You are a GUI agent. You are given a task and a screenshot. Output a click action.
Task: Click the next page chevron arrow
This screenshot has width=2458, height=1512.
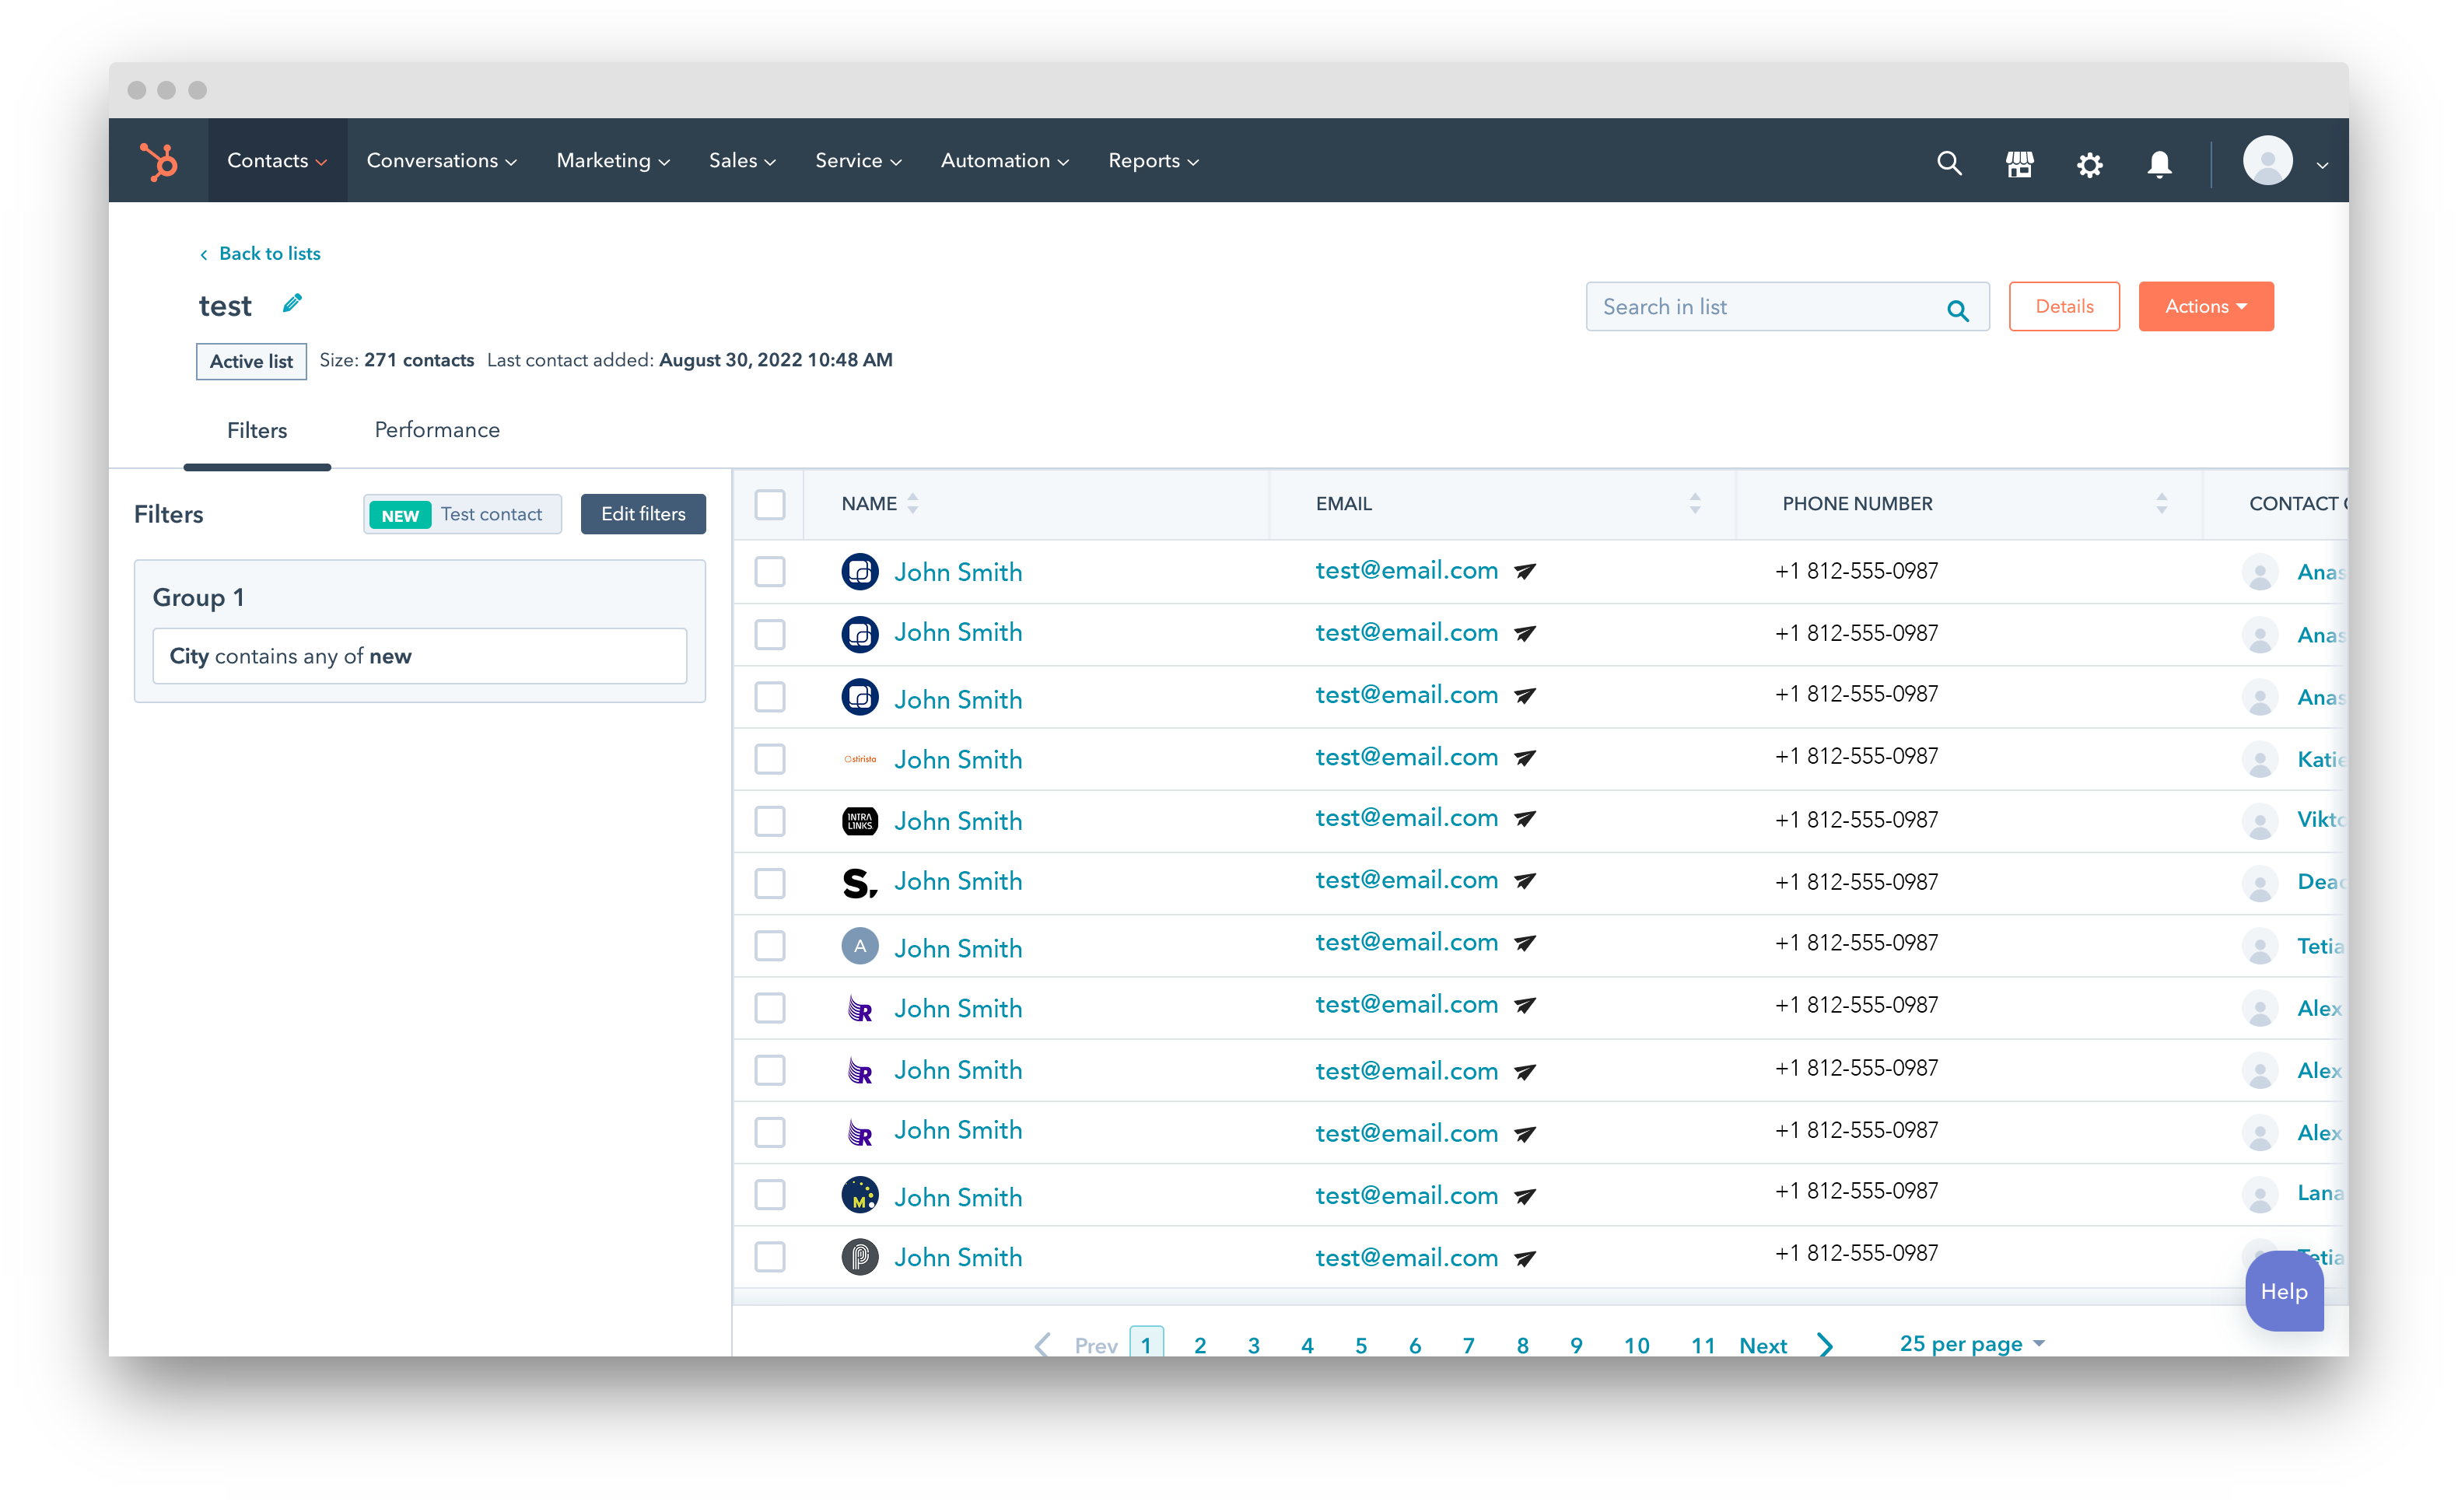coord(1826,1345)
